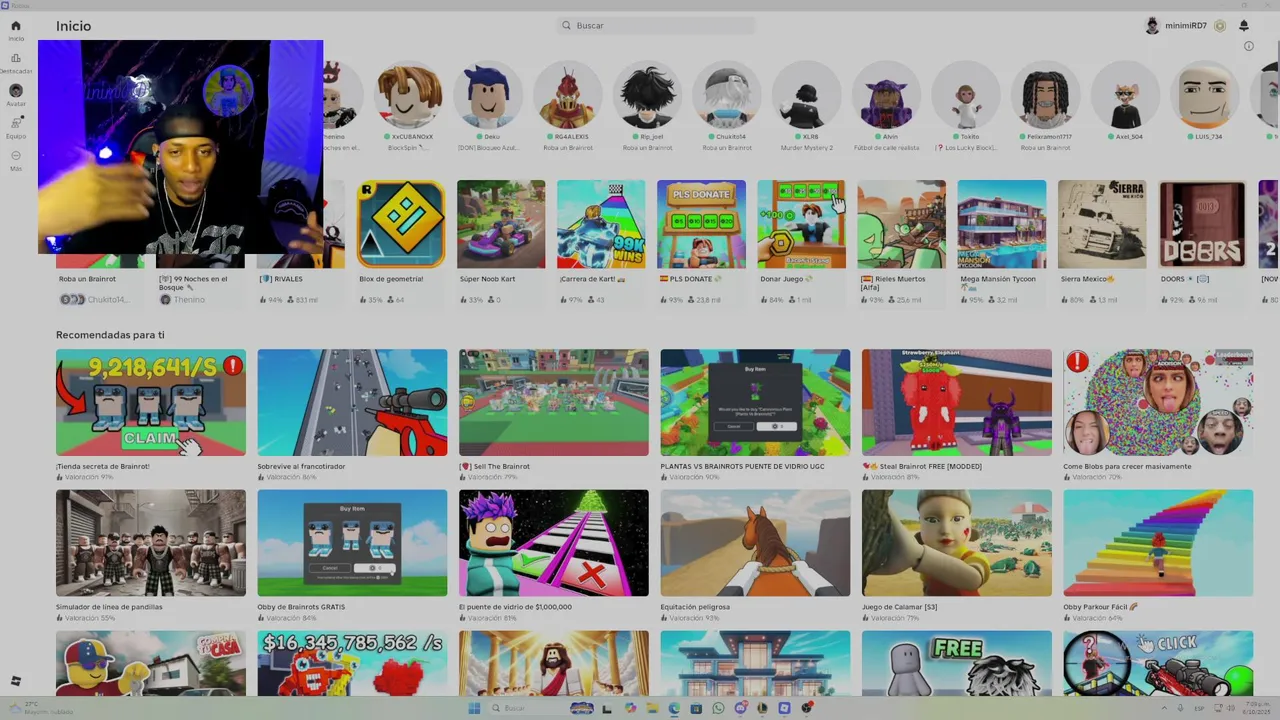Click the Inicio page title
Viewport: 1280px width, 720px height.
click(x=73, y=26)
